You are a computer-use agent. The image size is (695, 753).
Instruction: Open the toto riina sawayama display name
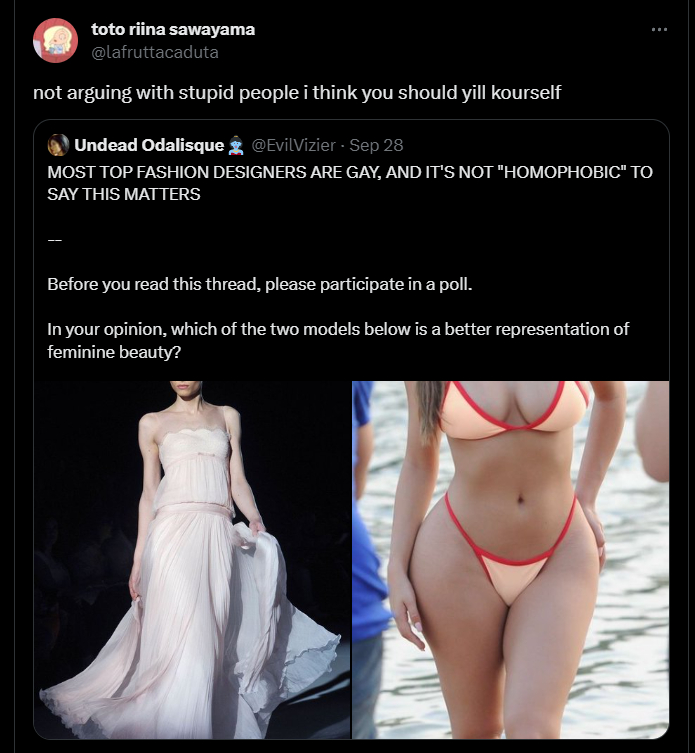coord(173,29)
